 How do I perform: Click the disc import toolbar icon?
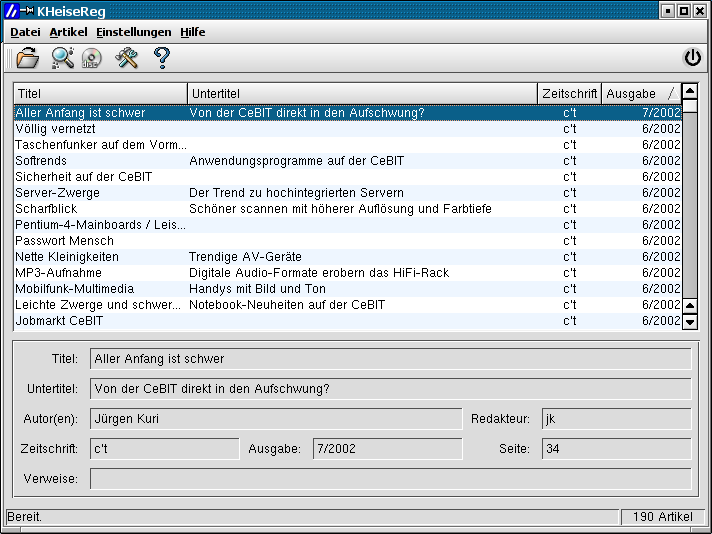click(x=92, y=58)
